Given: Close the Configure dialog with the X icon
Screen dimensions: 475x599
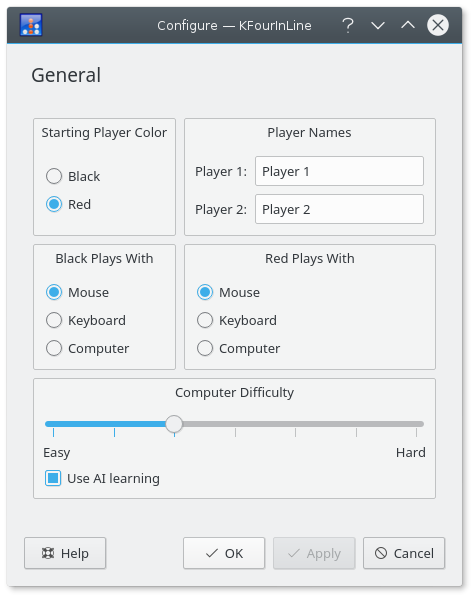Looking at the screenshot, I should point(438,25).
